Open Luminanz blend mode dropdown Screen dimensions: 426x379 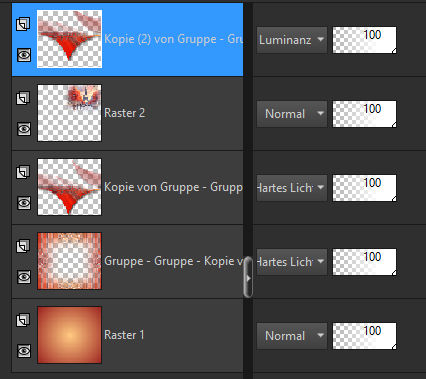(292, 40)
